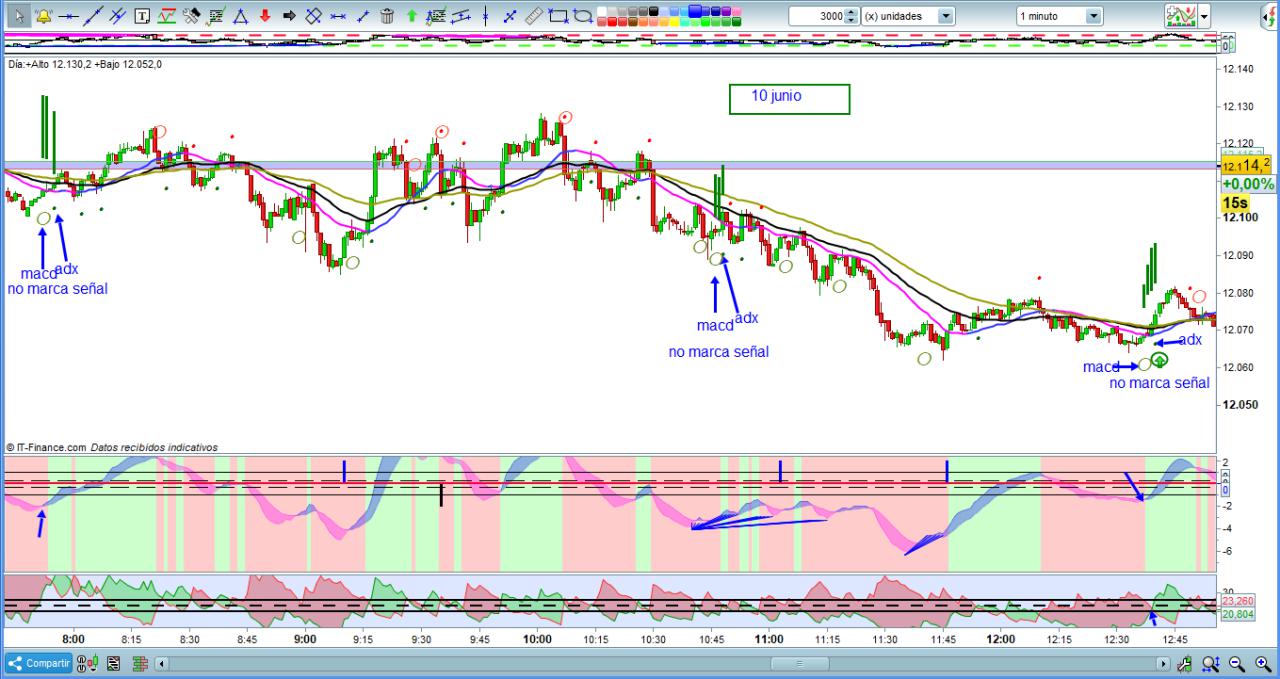Image resolution: width=1280 pixels, height=679 pixels.
Task: Click the zoom in magnifier icon
Action: pyautogui.click(x=1263, y=663)
